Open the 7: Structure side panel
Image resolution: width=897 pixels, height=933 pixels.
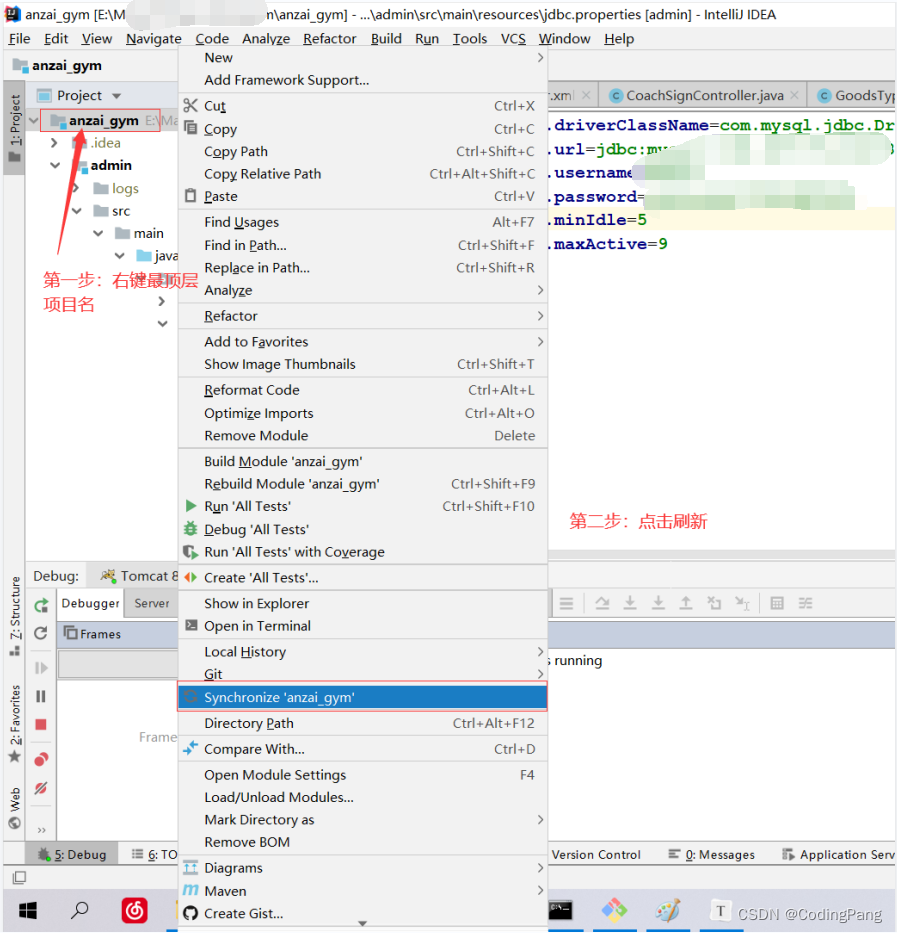click(x=14, y=615)
